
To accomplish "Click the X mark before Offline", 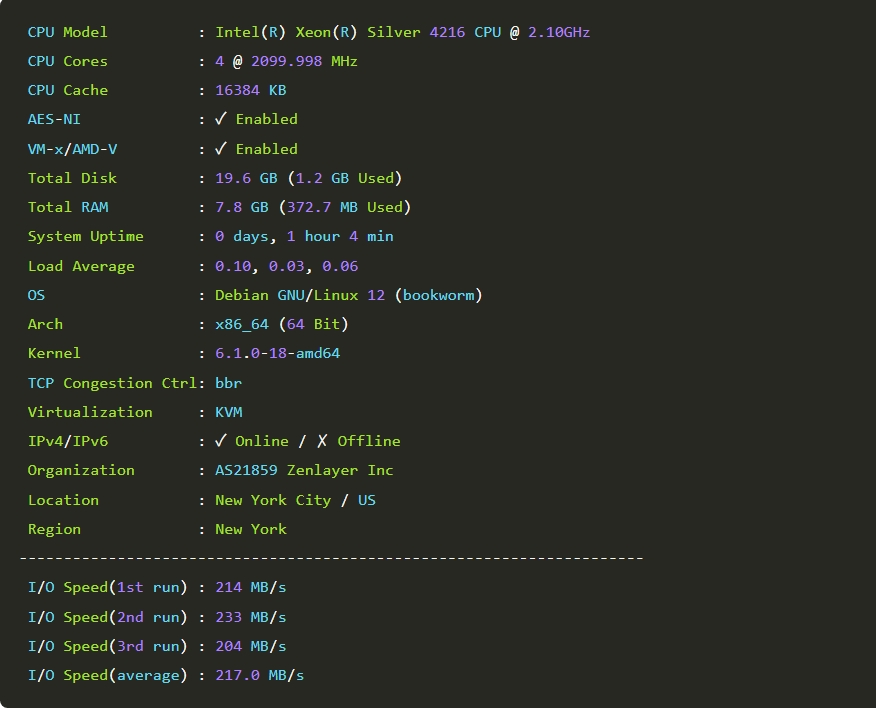I will [x=322, y=441].
